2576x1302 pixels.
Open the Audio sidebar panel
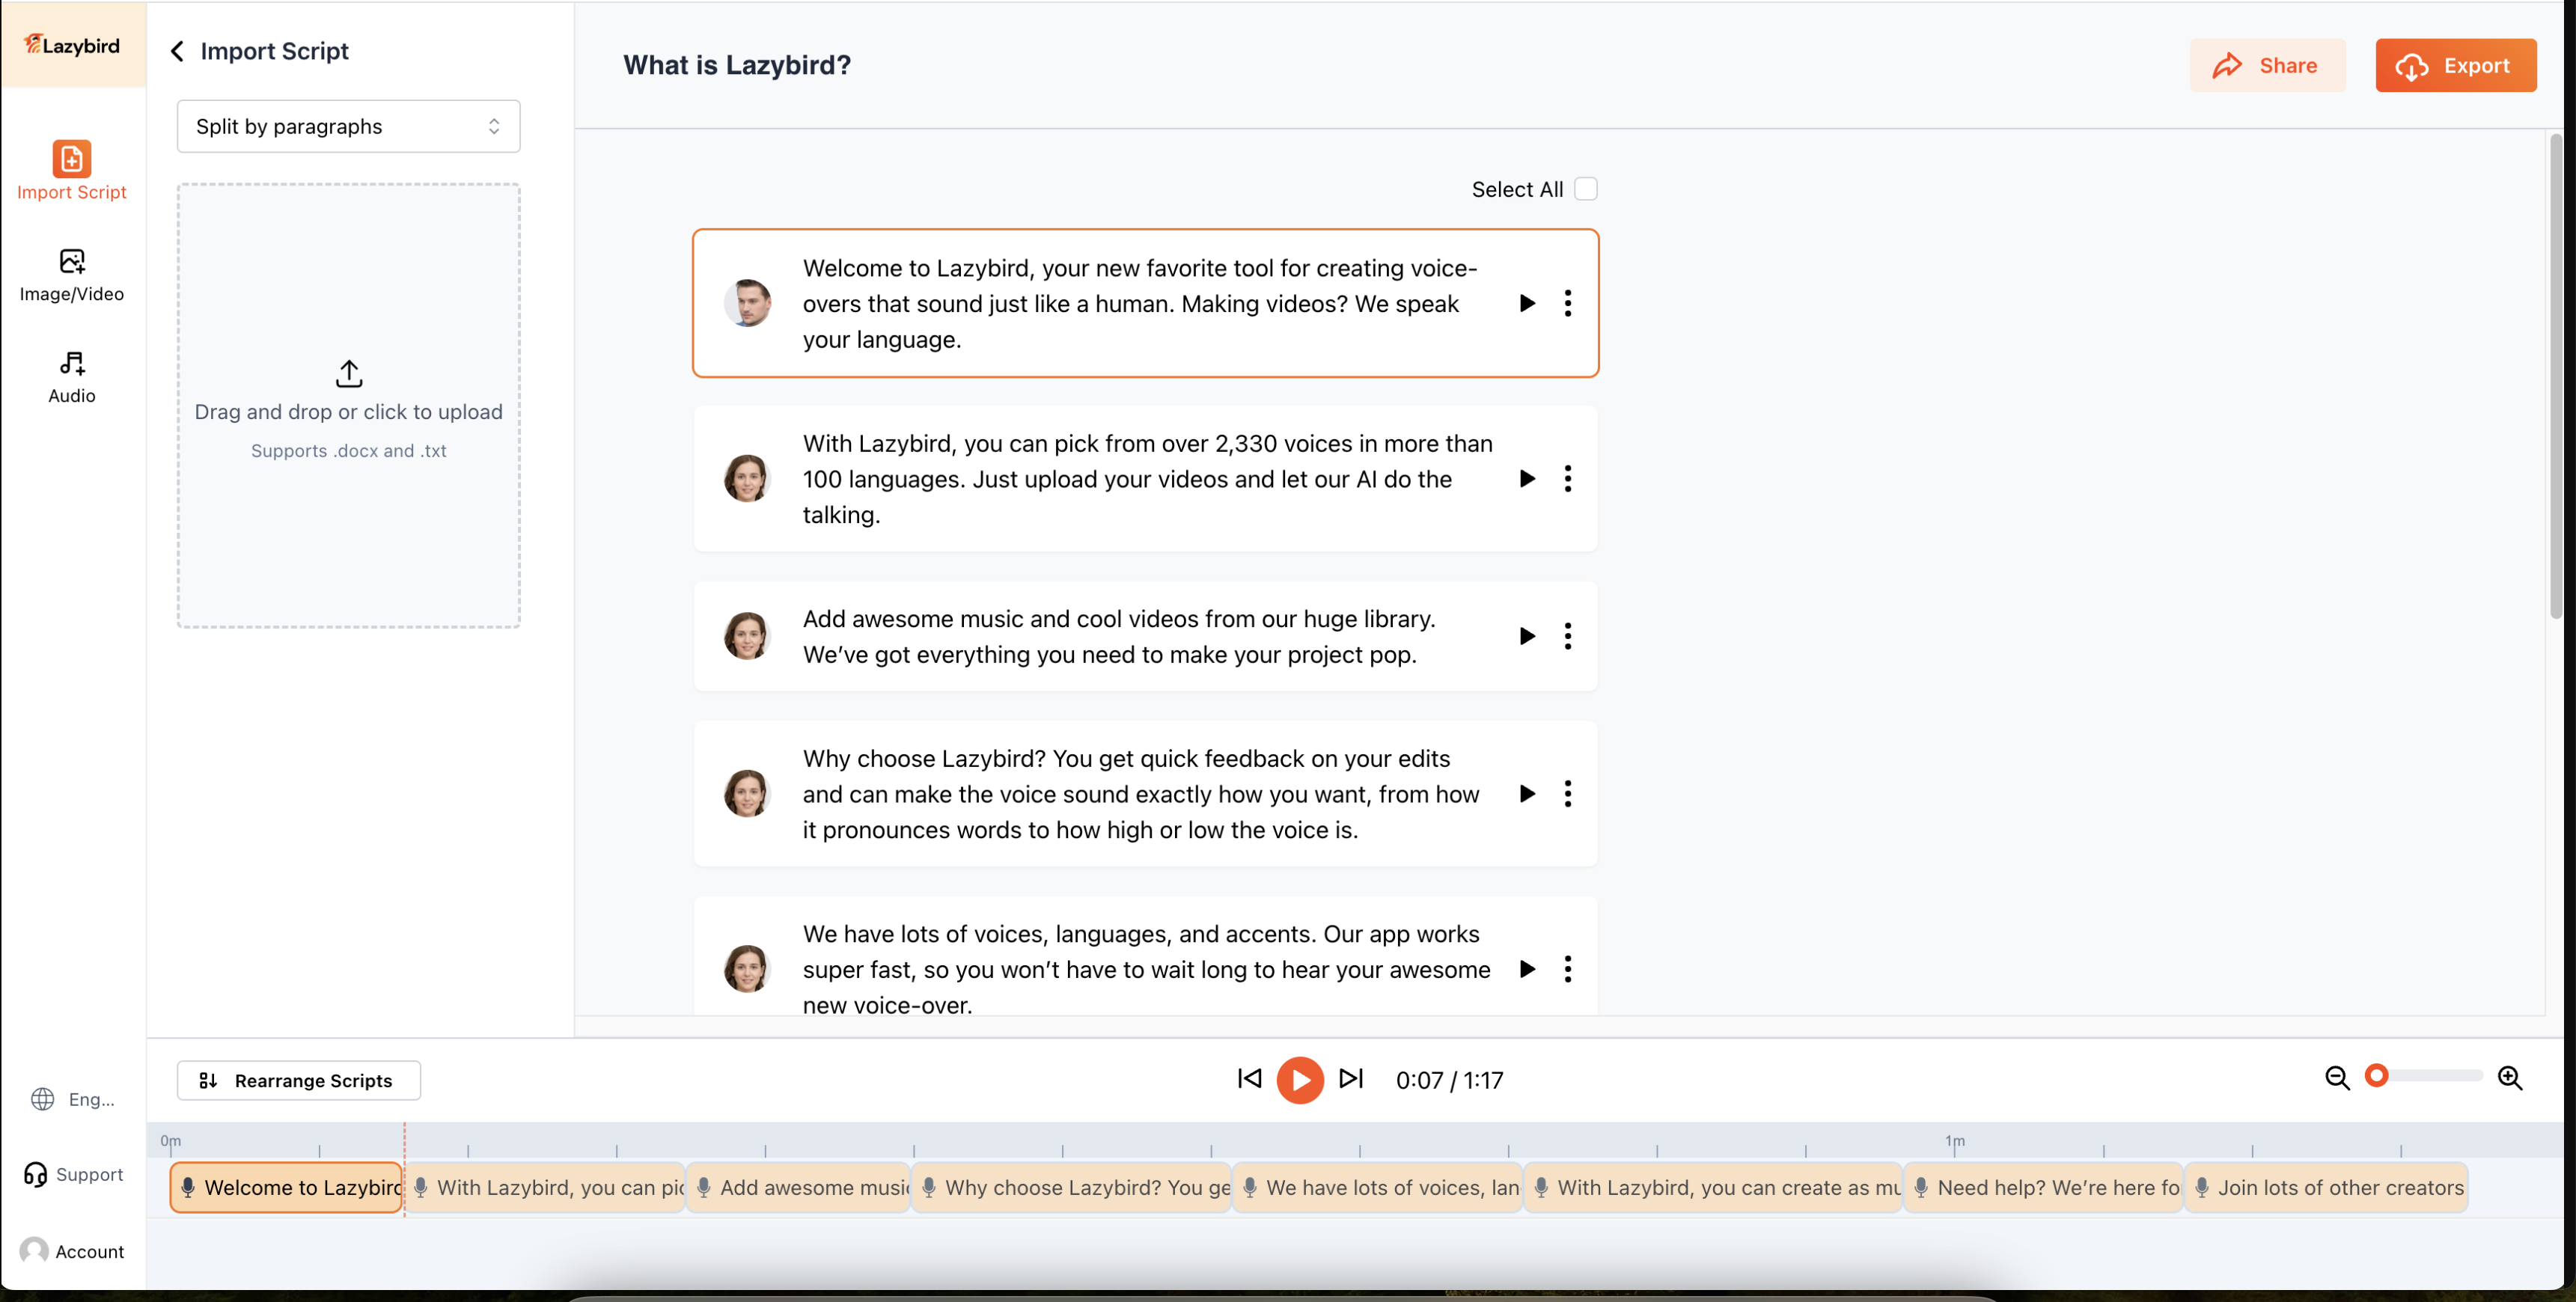(72, 377)
